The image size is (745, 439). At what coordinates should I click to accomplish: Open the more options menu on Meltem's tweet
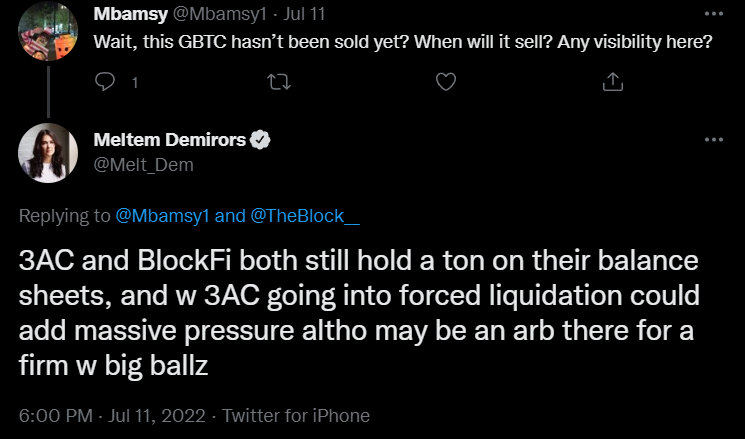coord(712,140)
